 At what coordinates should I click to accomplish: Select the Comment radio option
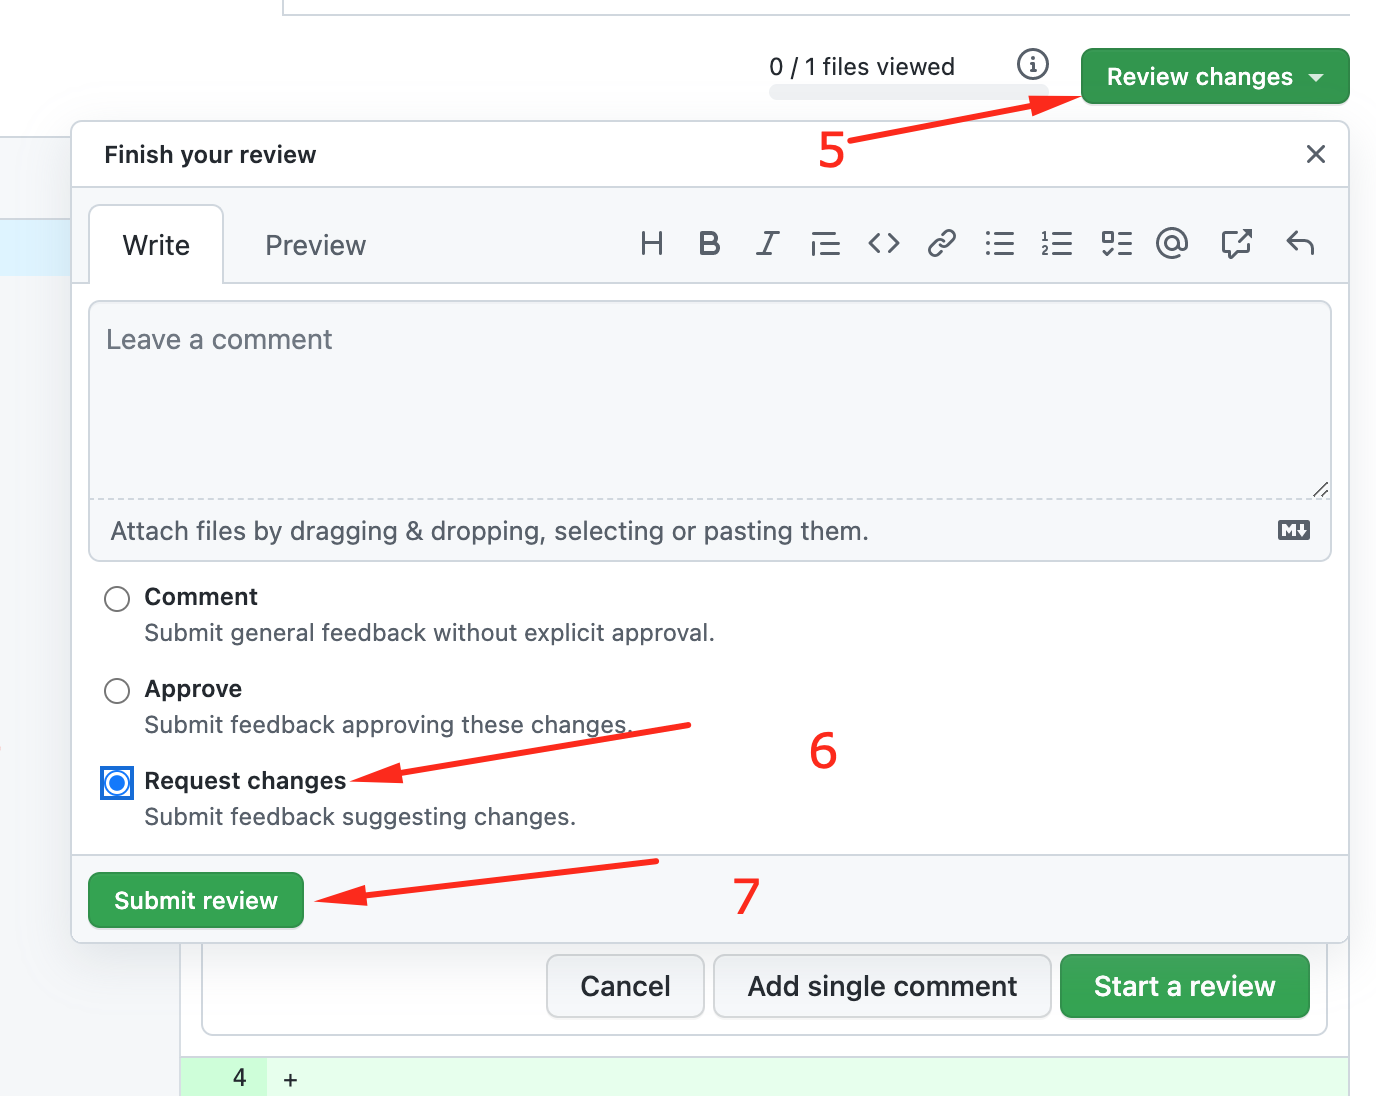point(117,599)
